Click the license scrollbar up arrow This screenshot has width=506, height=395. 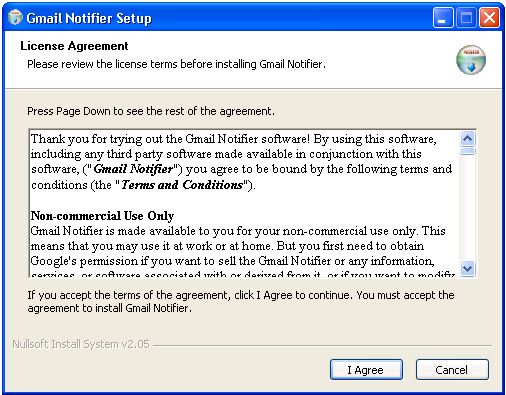click(467, 138)
